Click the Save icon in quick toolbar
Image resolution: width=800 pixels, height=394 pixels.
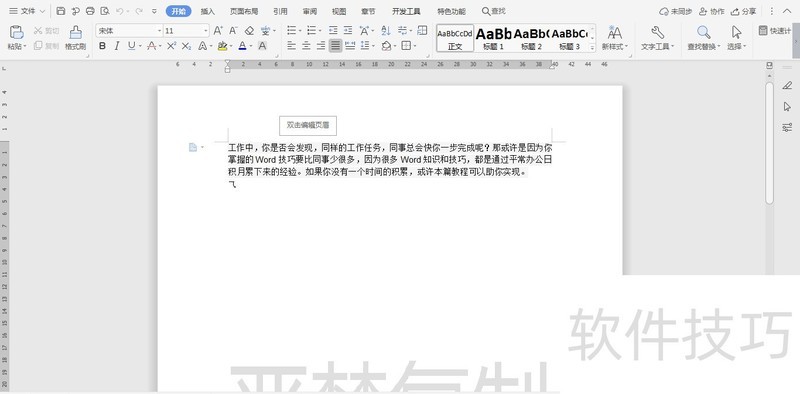pyautogui.click(x=61, y=11)
